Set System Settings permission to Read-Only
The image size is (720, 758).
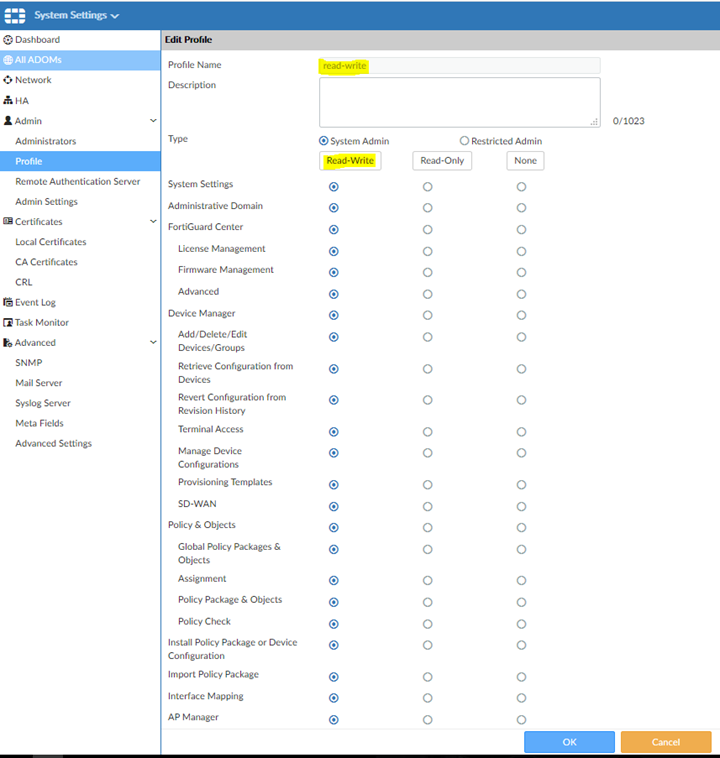pyautogui.click(x=427, y=187)
